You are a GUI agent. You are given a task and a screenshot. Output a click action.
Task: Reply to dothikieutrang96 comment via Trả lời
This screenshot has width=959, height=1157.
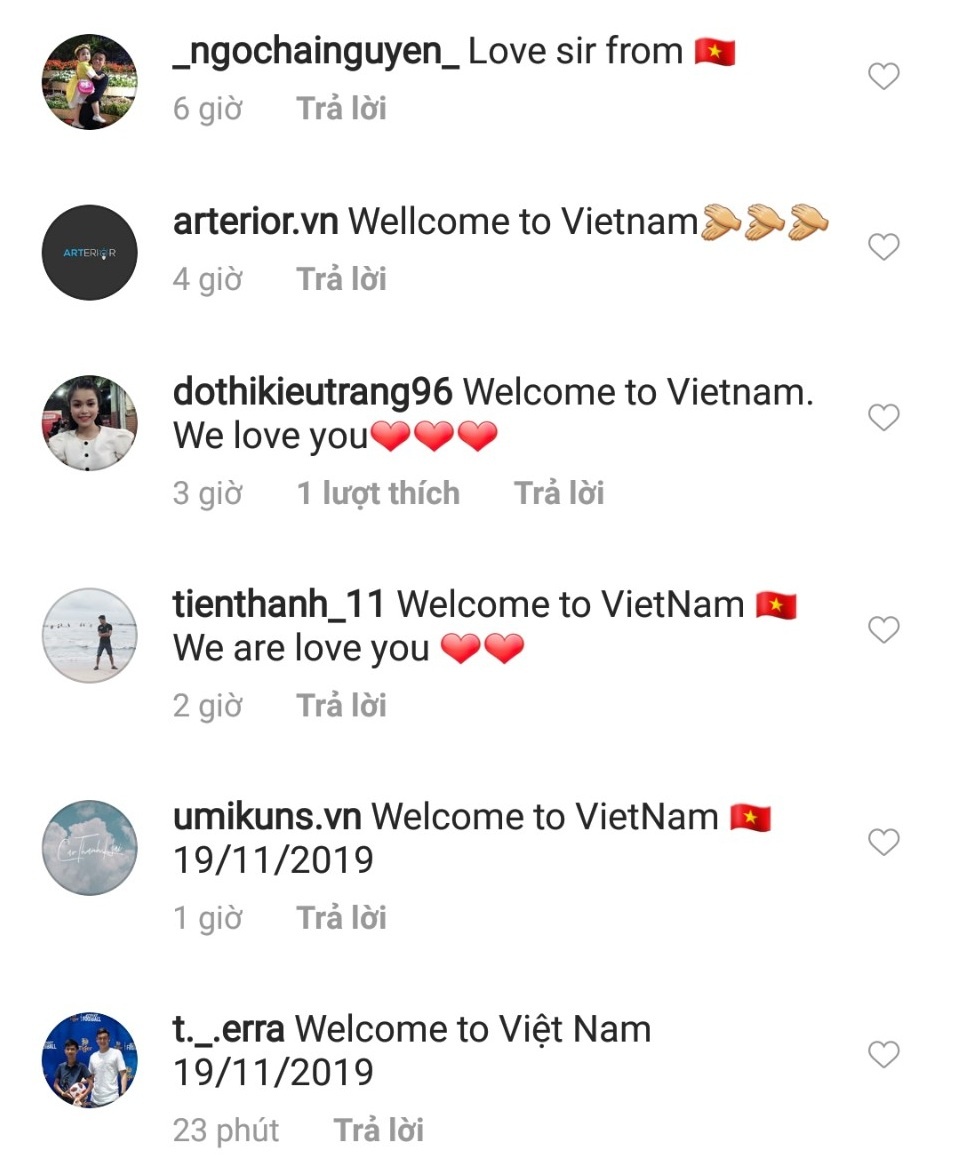(559, 493)
